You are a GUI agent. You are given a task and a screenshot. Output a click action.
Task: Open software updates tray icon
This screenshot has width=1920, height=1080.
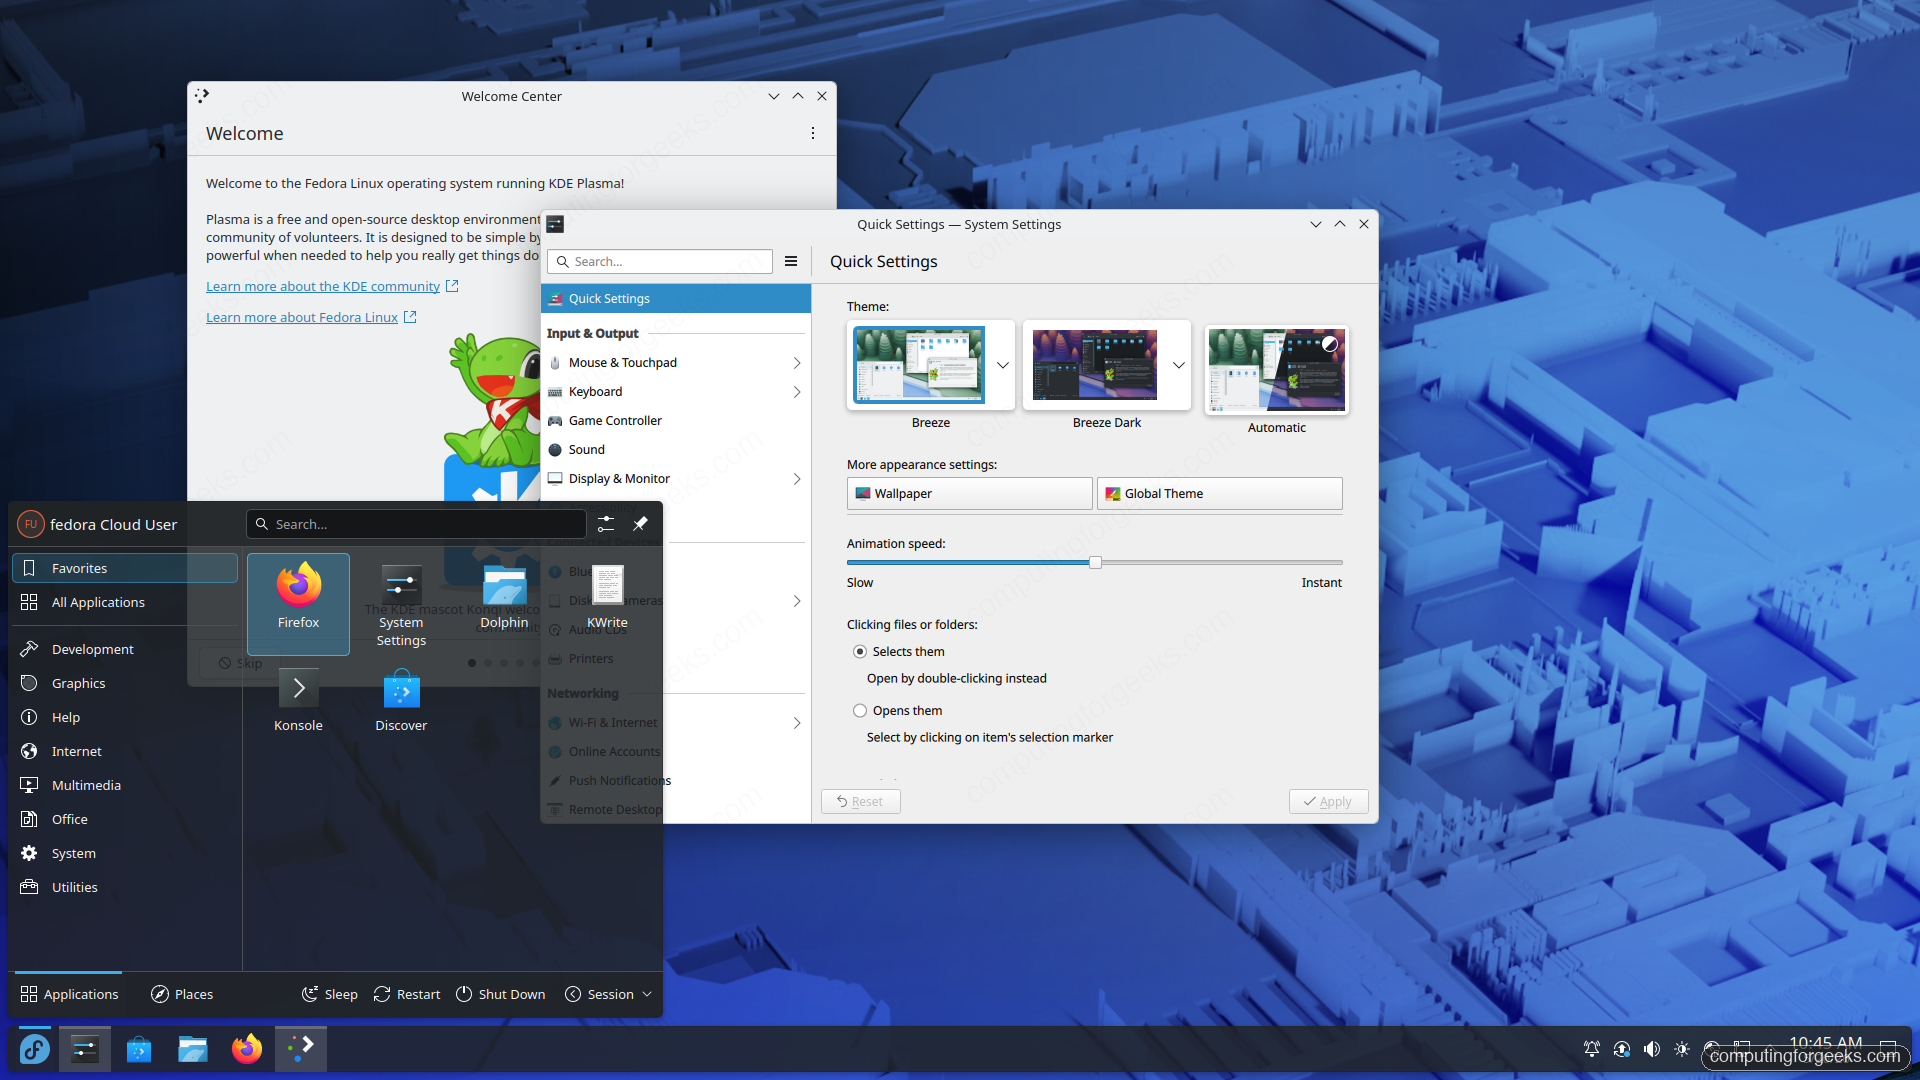point(1622,1049)
